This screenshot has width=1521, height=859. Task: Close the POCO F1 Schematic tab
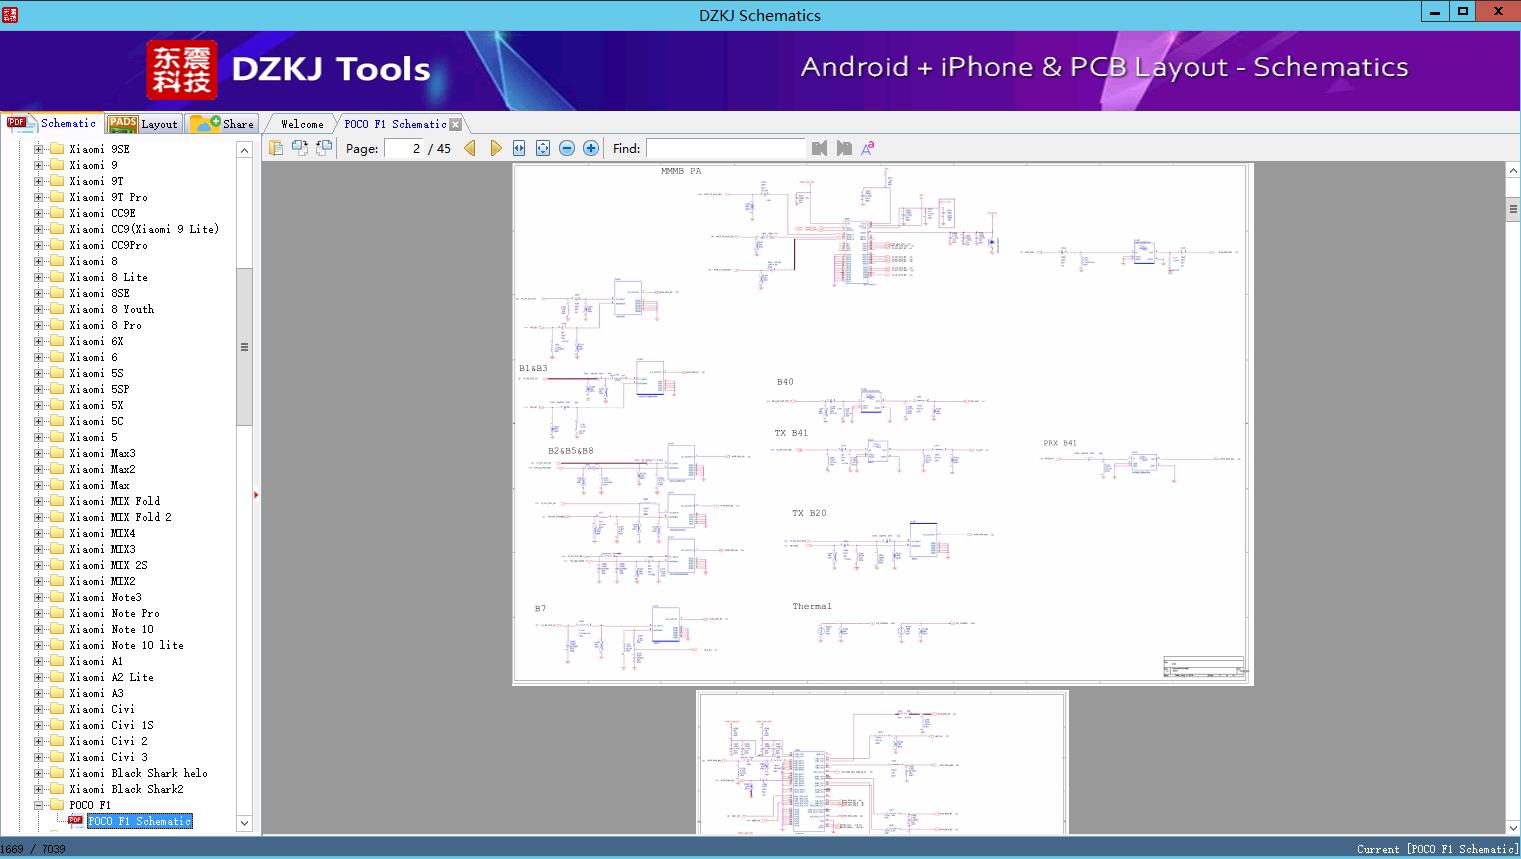click(456, 125)
